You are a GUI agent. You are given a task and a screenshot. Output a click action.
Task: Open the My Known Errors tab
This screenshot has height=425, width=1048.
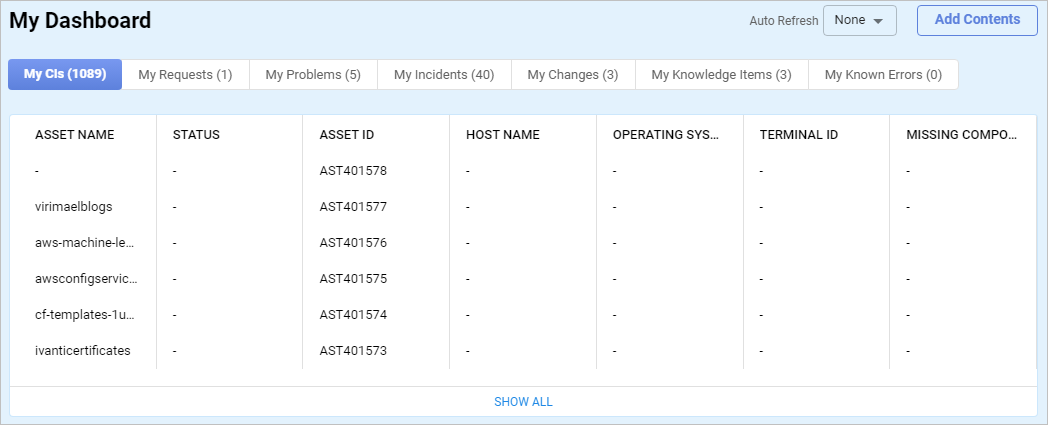[x=883, y=74]
